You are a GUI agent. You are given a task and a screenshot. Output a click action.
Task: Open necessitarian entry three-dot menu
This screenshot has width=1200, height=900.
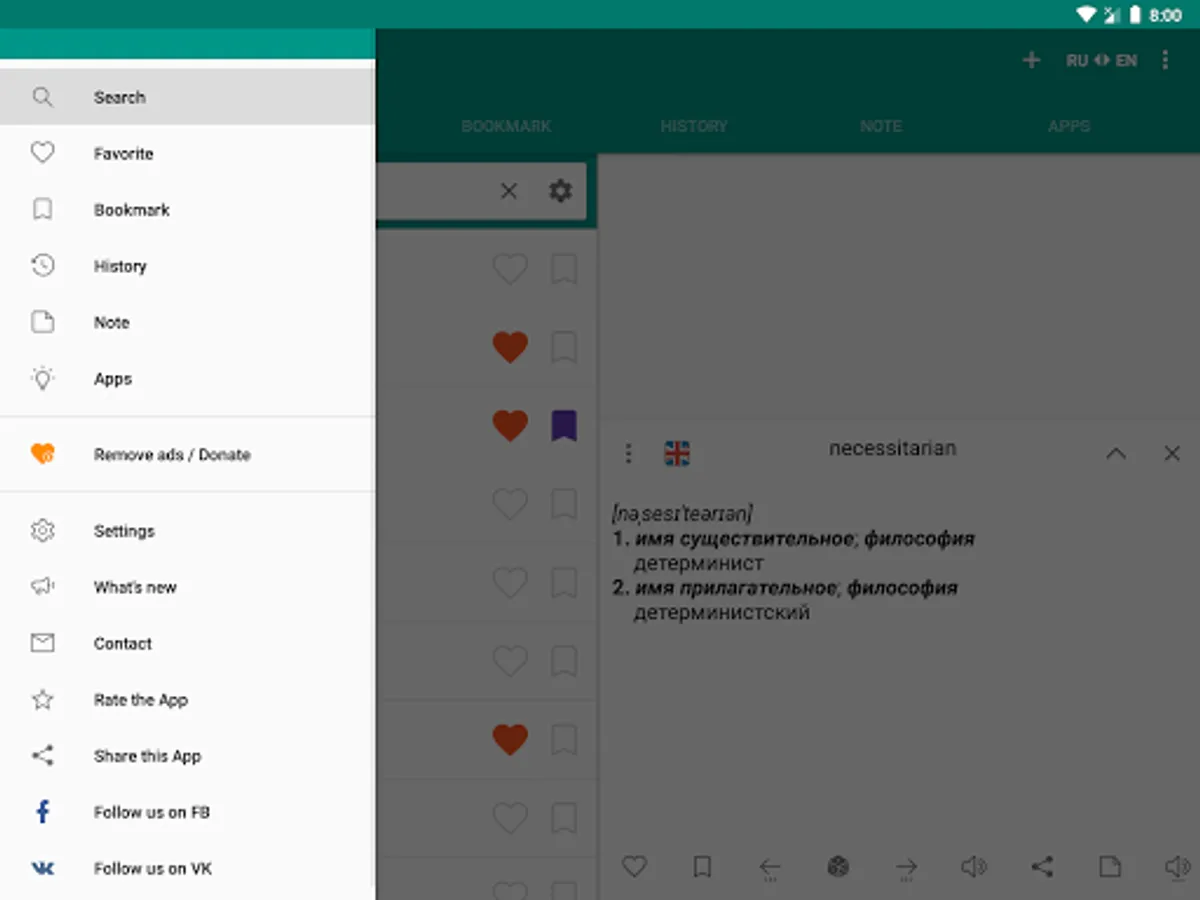point(628,454)
